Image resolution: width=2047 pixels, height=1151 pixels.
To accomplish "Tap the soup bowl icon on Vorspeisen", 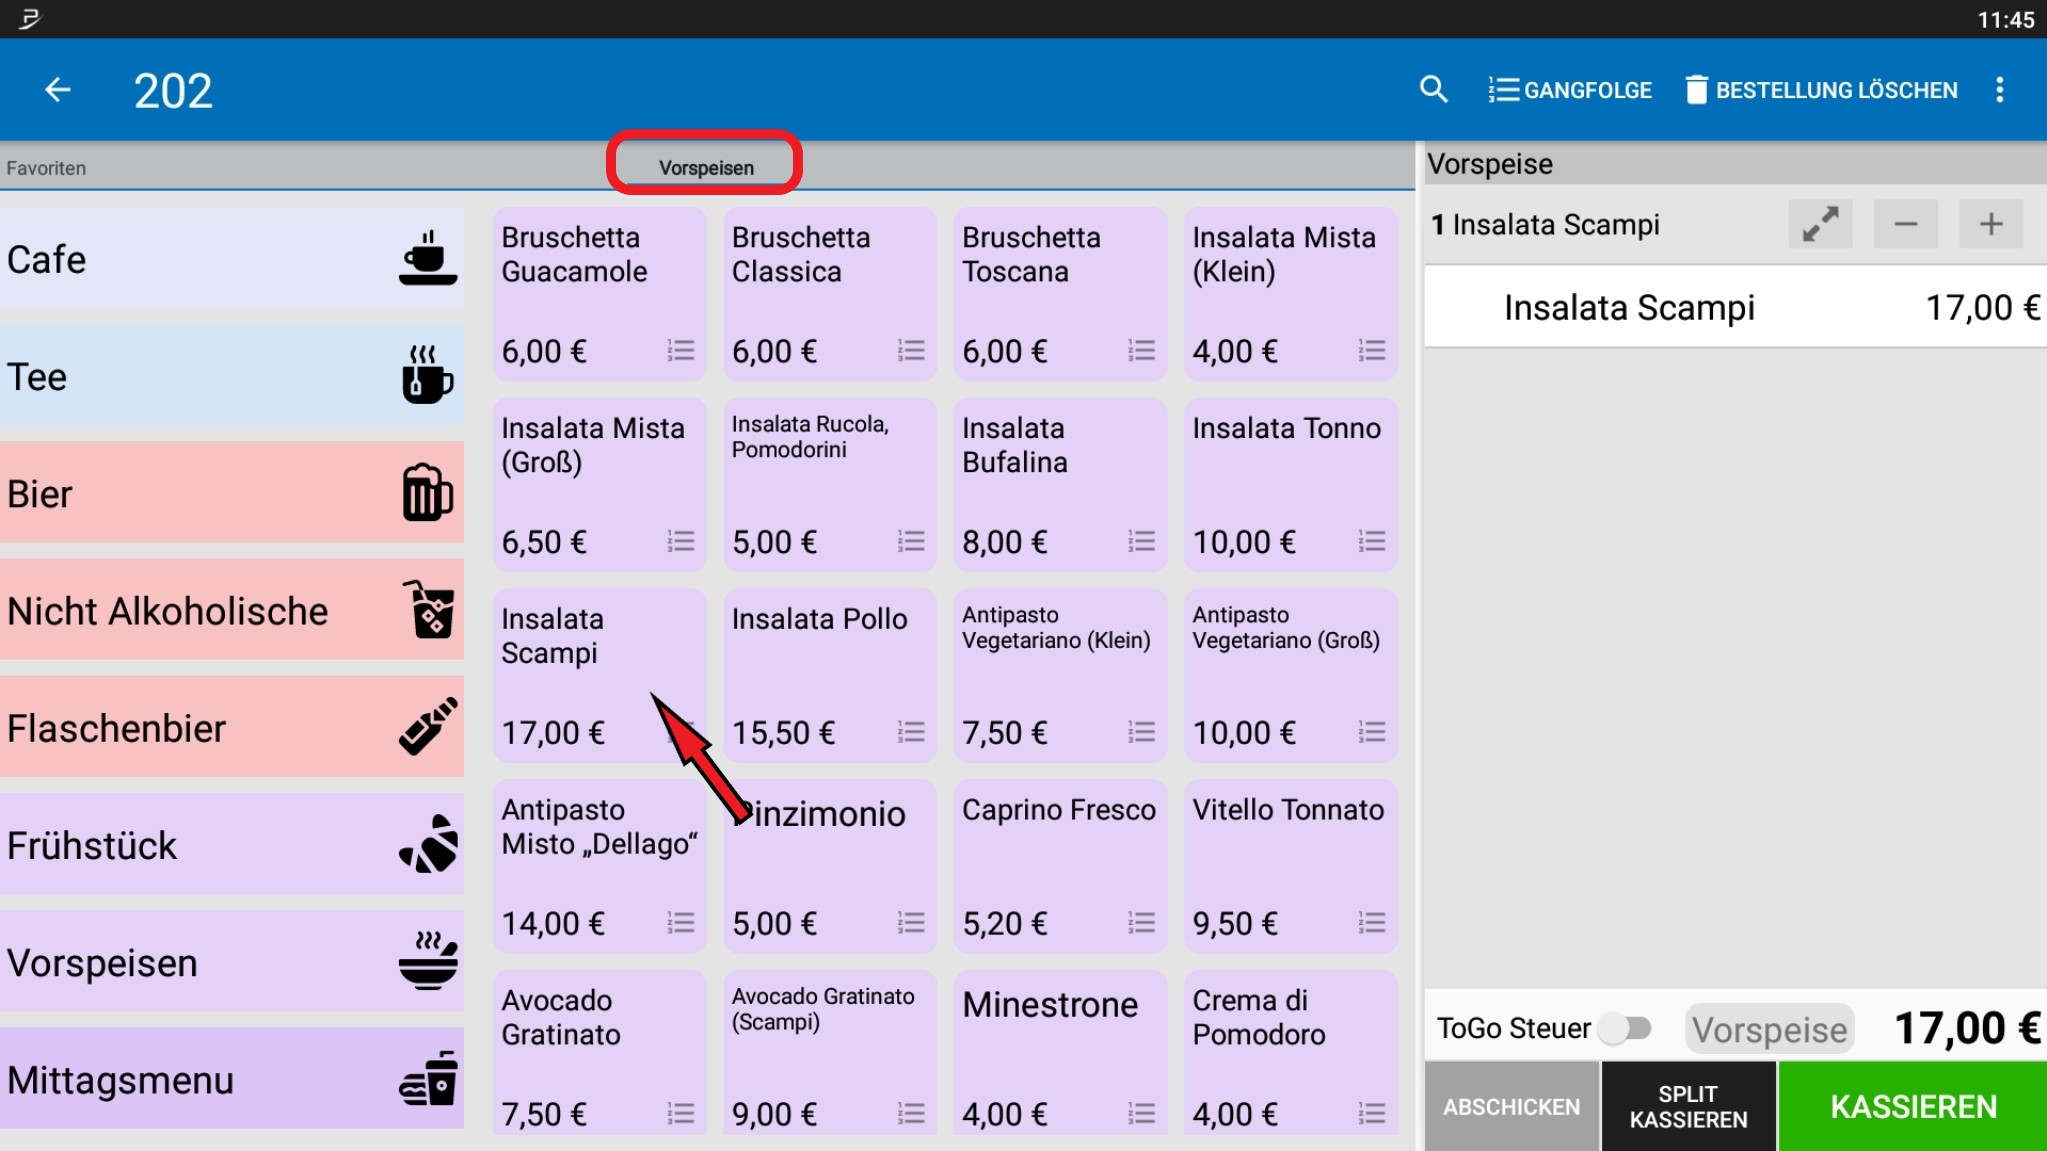I will click(x=427, y=959).
